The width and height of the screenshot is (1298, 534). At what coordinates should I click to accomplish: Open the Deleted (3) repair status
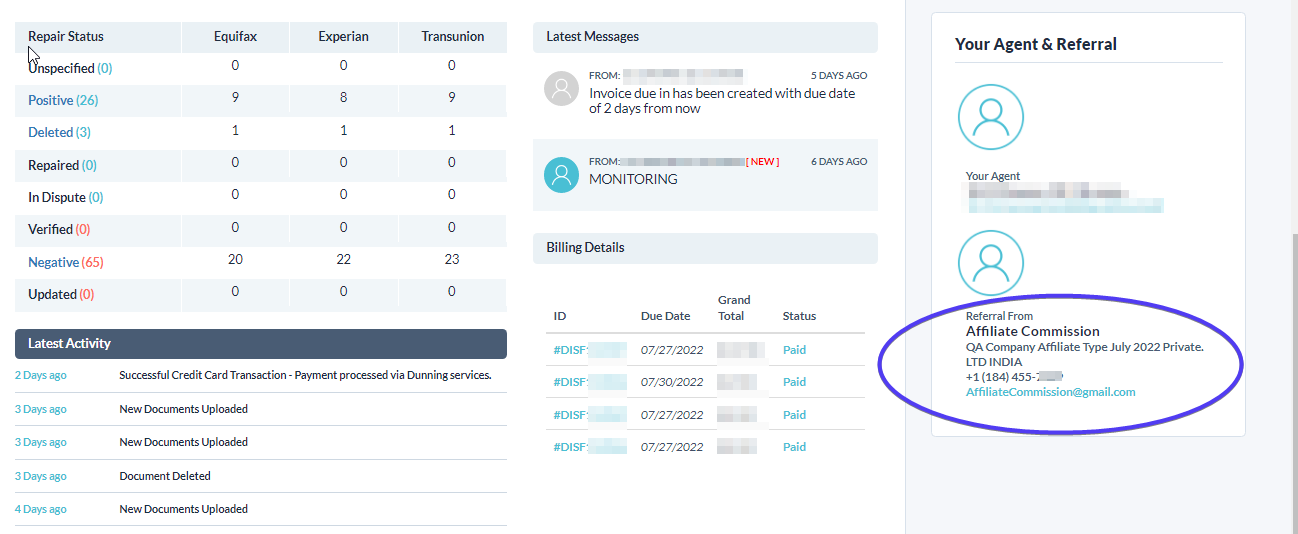(x=59, y=132)
